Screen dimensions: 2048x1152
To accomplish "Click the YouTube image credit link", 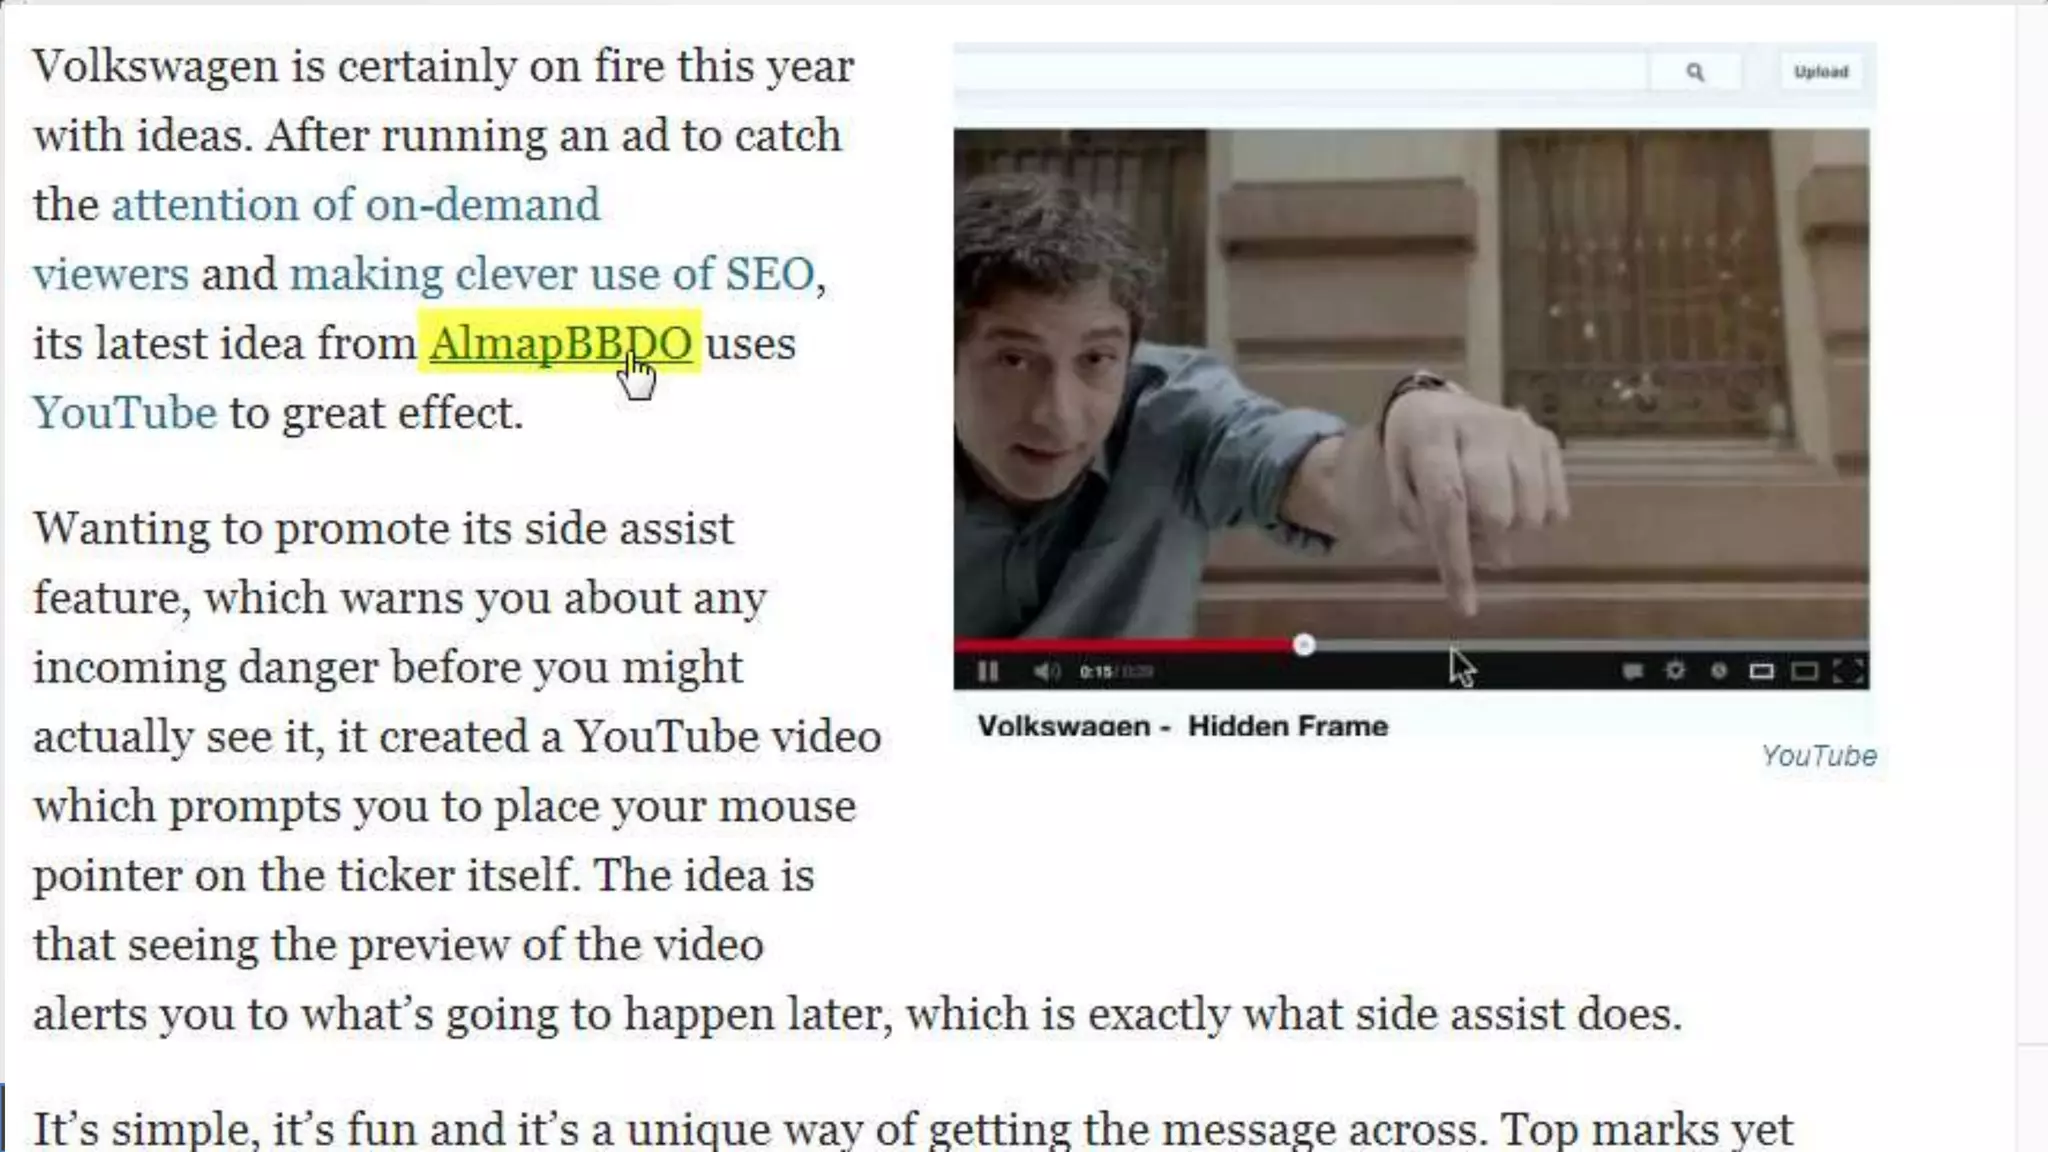I will pos(1818,756).
